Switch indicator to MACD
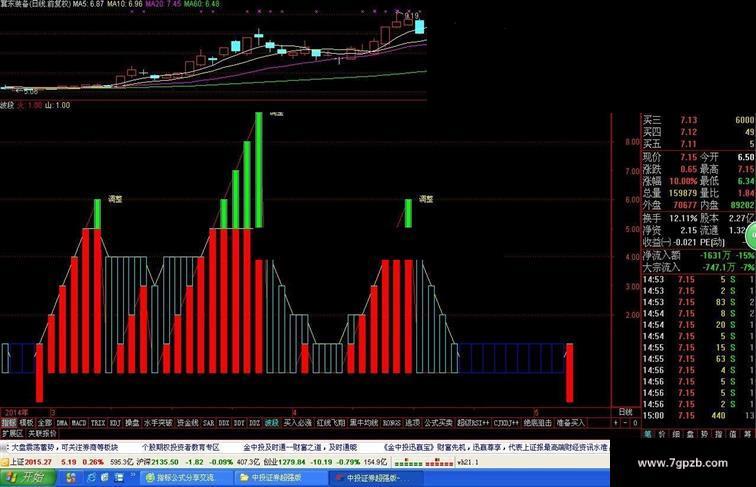756x487 pixels. pos(79,423)
